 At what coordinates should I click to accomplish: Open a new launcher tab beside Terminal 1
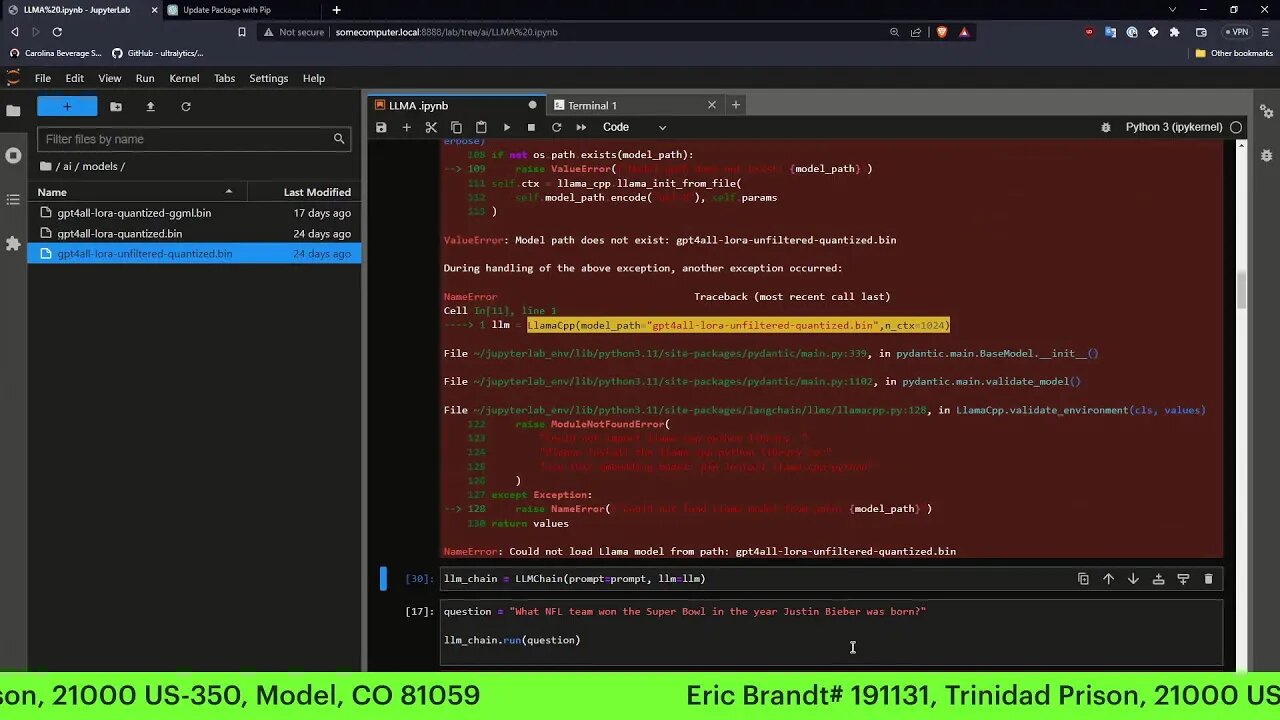(736, 105)
